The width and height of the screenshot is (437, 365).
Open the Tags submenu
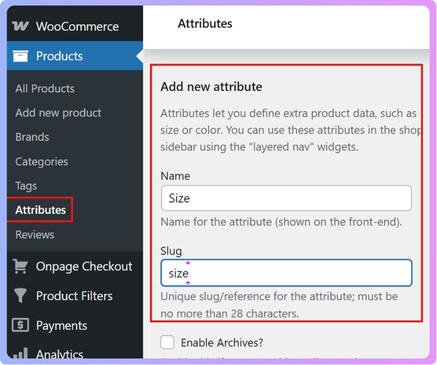pos(26,186)
